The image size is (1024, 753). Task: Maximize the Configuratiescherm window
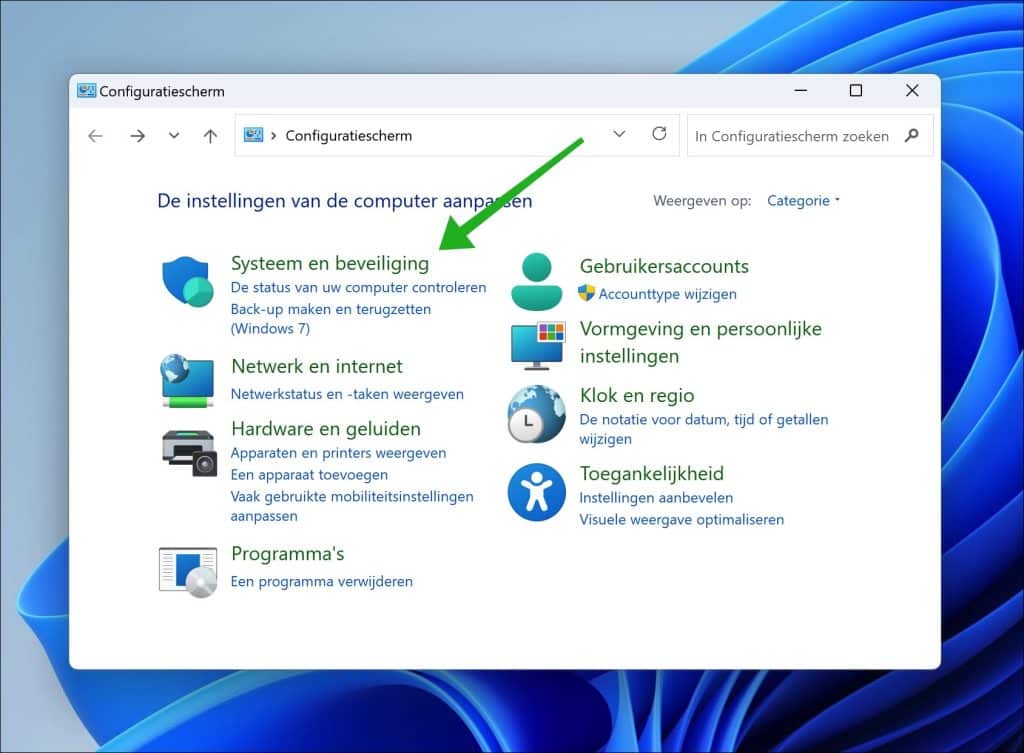856,91
